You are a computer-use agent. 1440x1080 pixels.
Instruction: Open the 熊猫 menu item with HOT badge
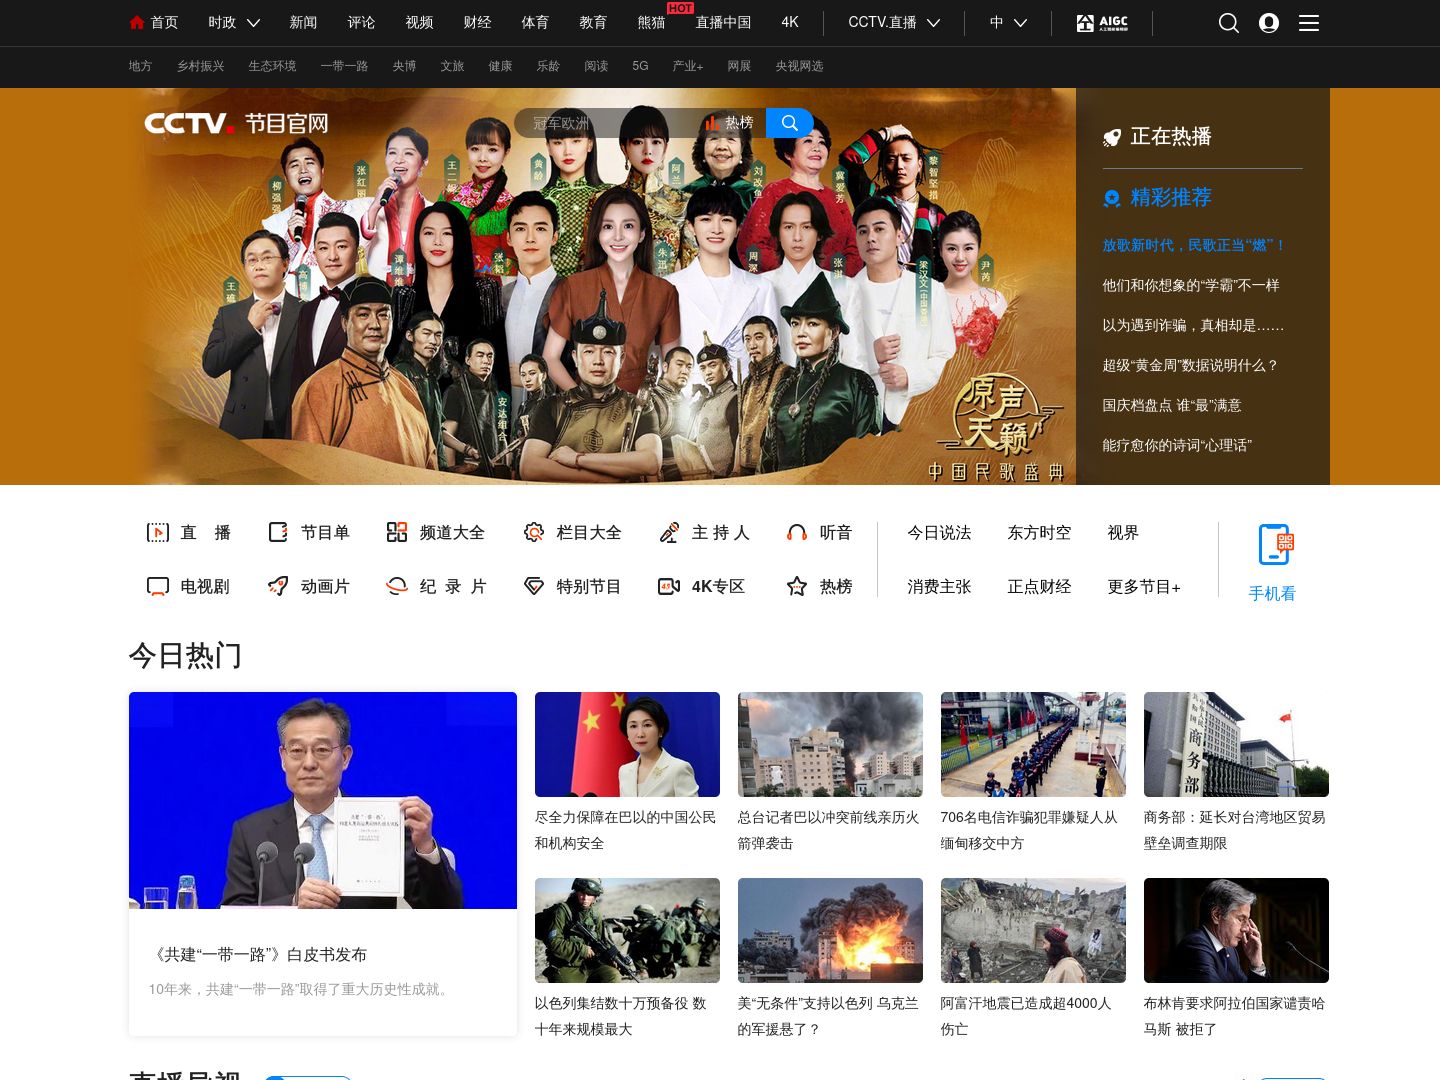coord(651,22)
